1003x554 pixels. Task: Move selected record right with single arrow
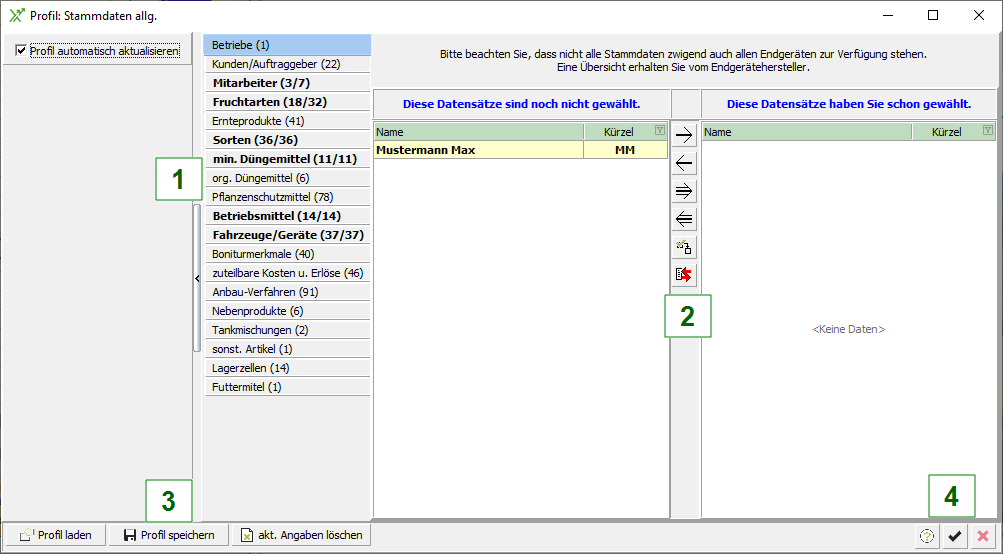pyautogui.click(x=685, y=134)
